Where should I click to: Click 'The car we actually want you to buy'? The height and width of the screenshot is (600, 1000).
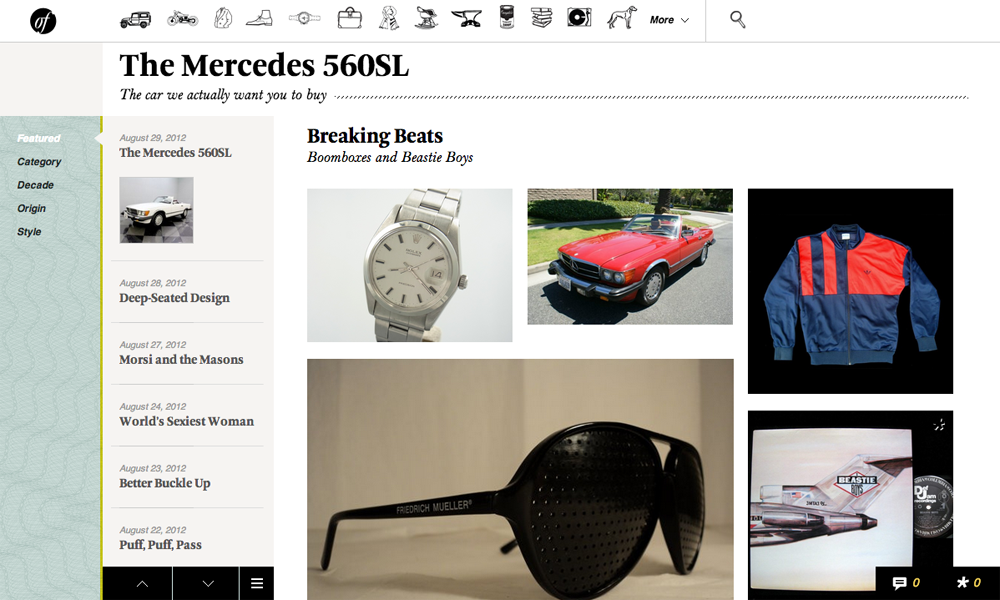coord(223,95)
